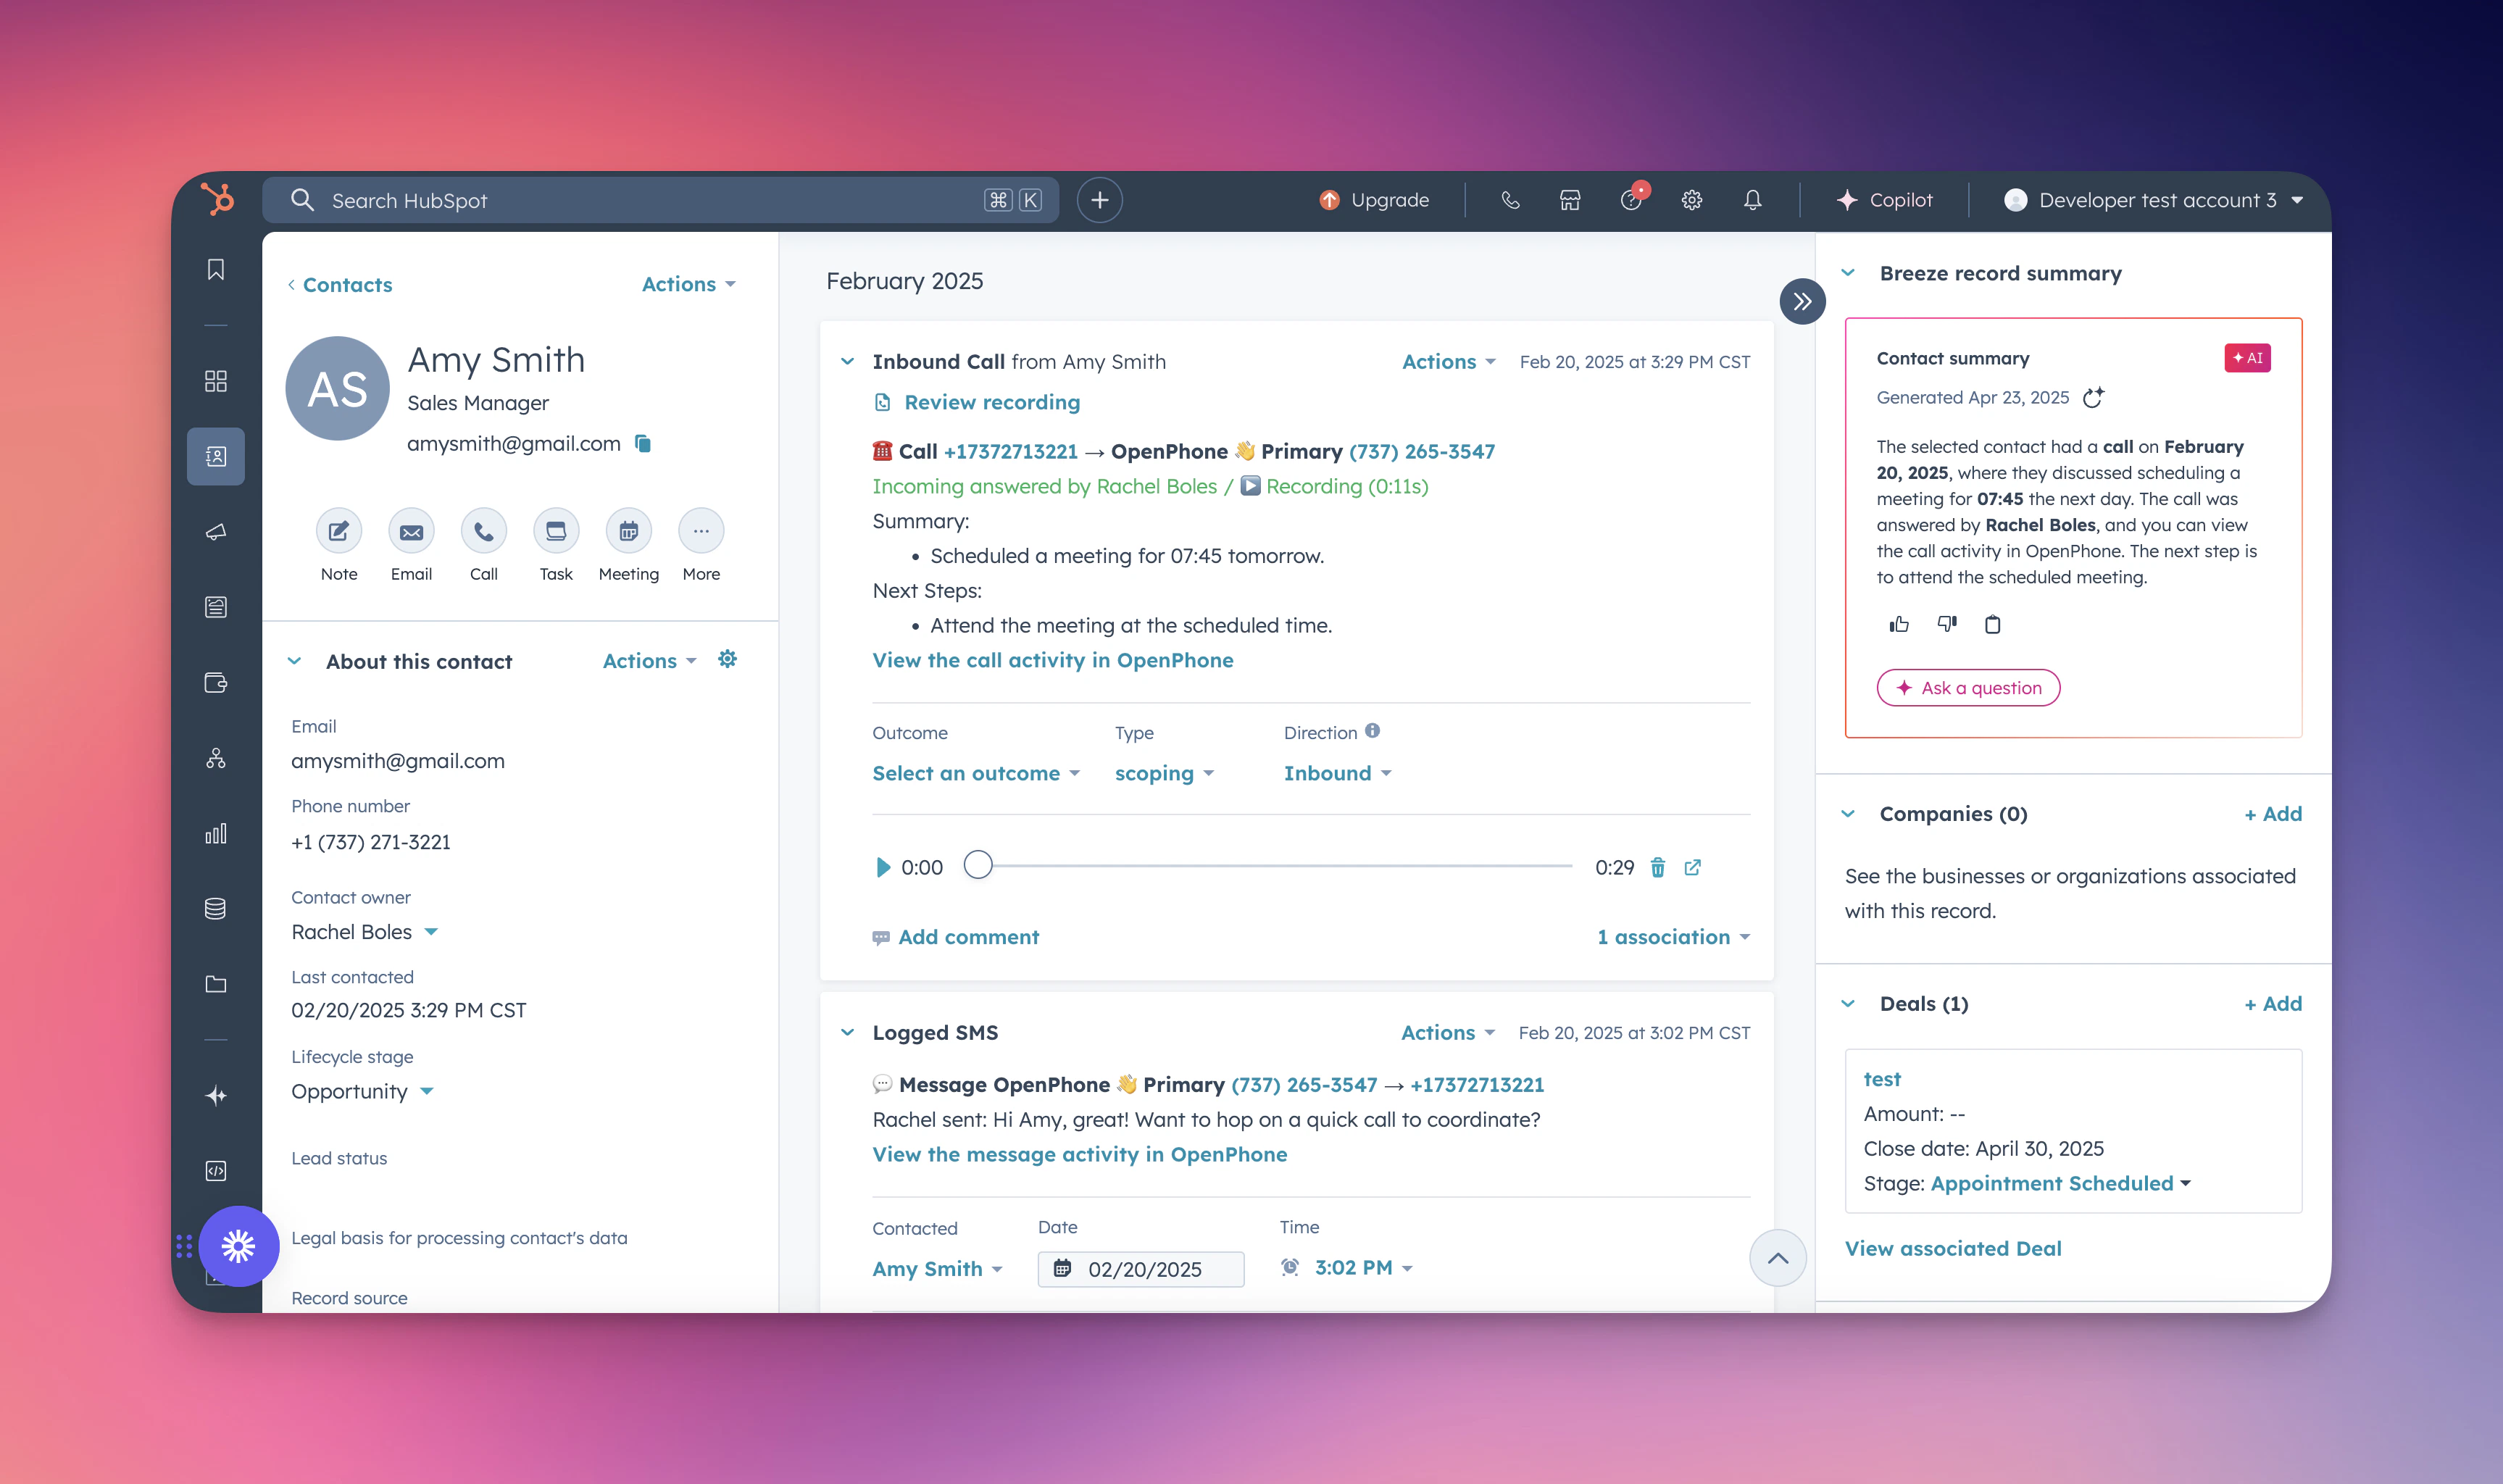Screen dimensions: 2503x1484
Task: Click View associated Deal link
Action: [x=1952, y=1247]
